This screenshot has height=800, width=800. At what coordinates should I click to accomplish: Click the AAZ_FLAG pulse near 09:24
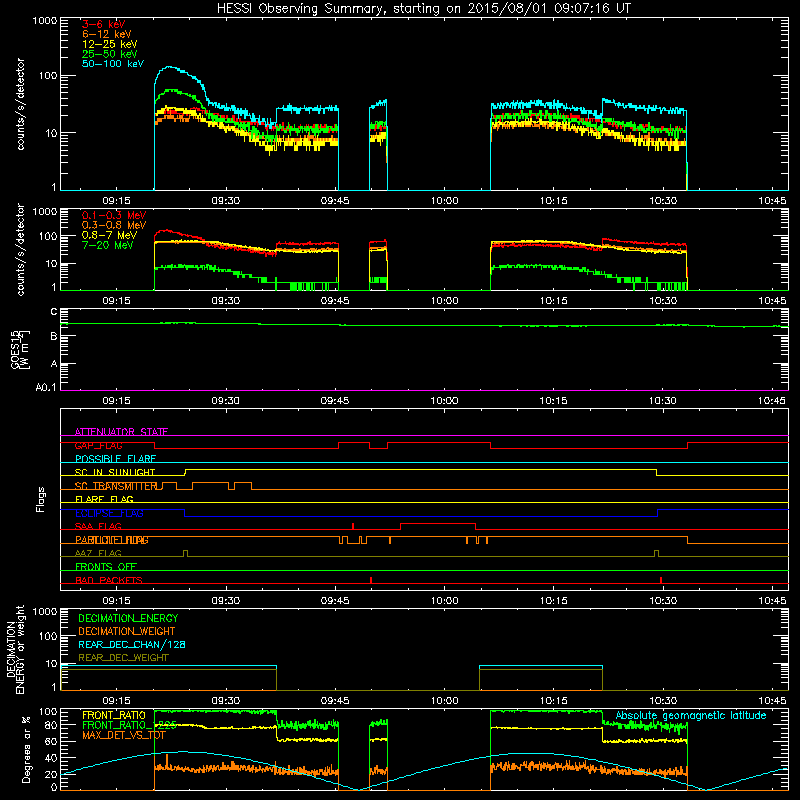185,553
